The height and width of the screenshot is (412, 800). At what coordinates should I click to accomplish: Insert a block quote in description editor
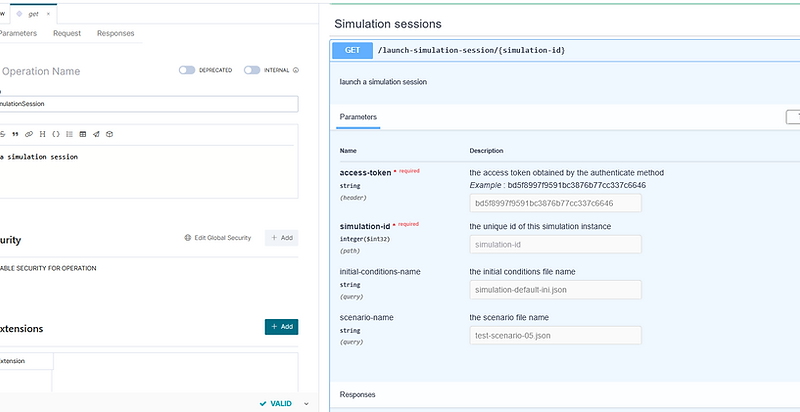(15, 134)
